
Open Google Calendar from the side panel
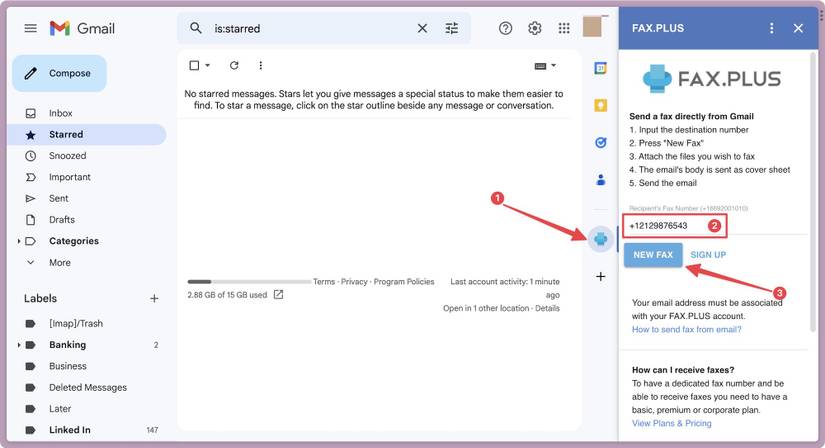click(x=600, y=68)
